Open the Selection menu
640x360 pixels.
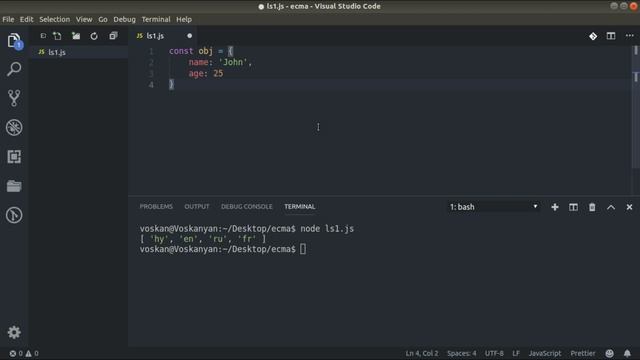[54, 19]
